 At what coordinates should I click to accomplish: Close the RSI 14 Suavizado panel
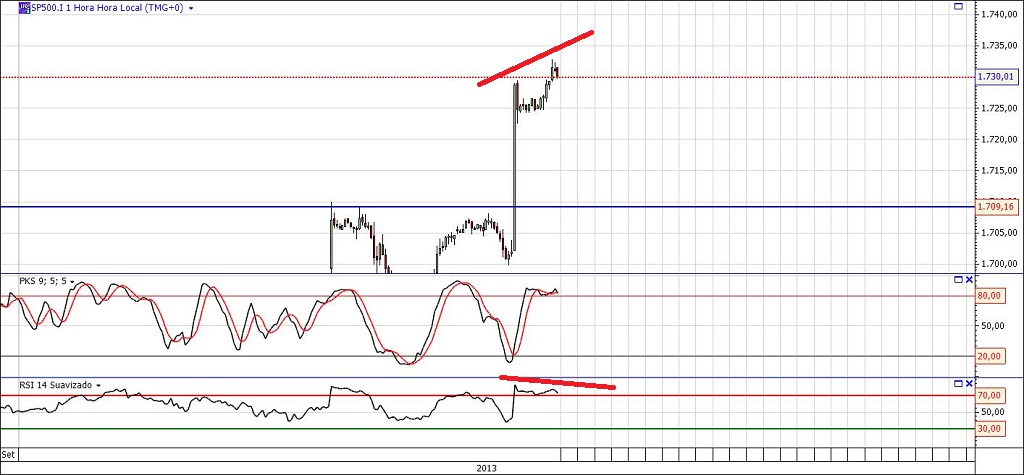tap(969, 384)
